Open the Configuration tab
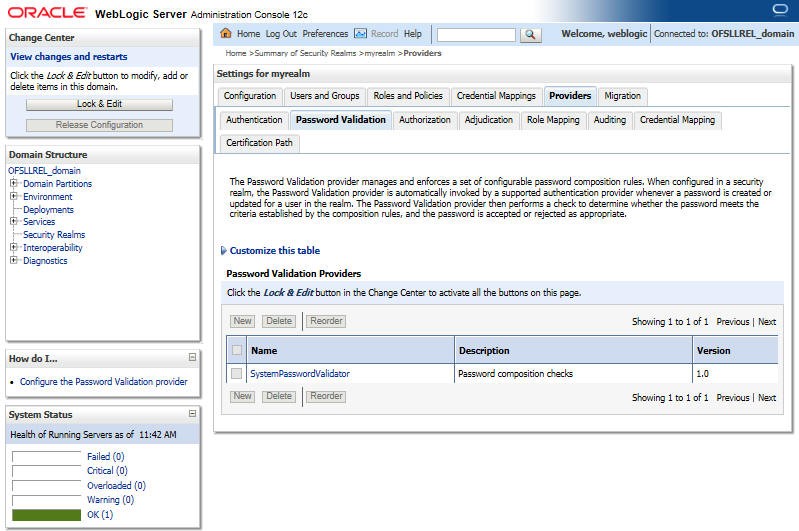The image size is (799, 531). (x=250, y=96)
